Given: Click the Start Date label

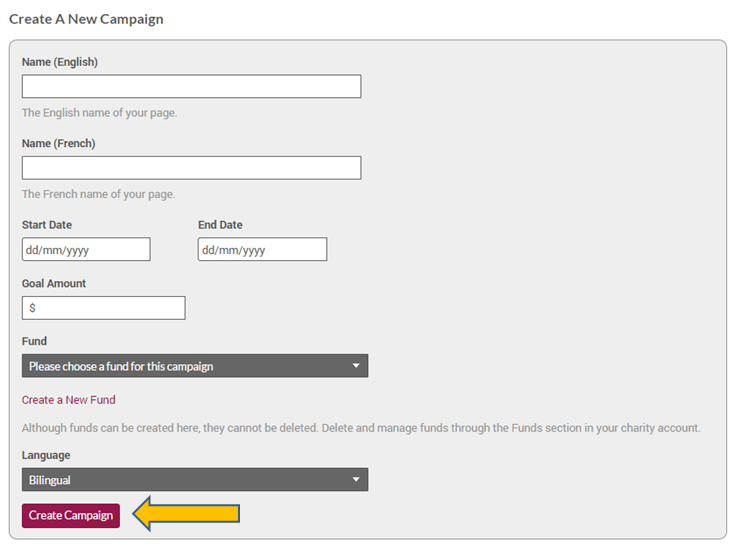Looking at the screenshot, I should 47,225.
